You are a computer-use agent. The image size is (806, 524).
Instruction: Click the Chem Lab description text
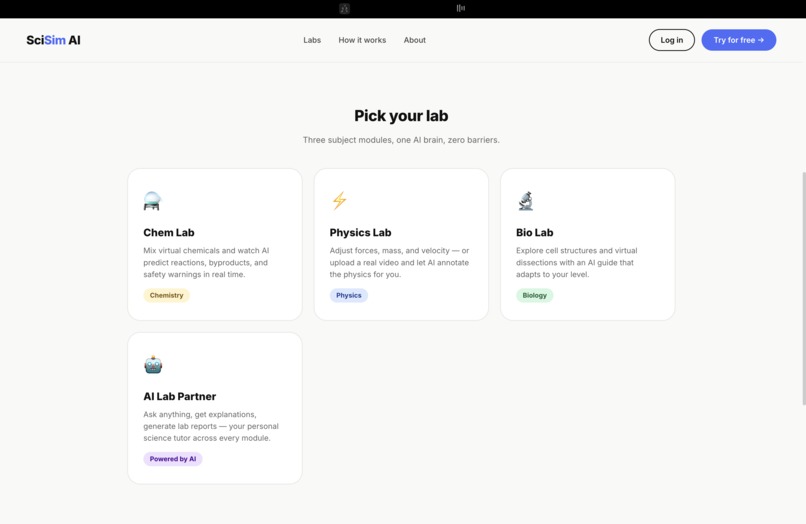[x=206, y=262]
